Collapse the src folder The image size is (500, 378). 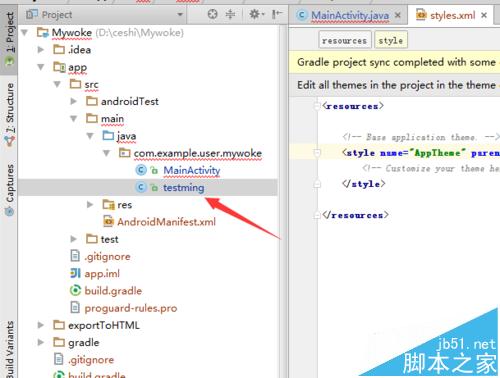[57, 84]
